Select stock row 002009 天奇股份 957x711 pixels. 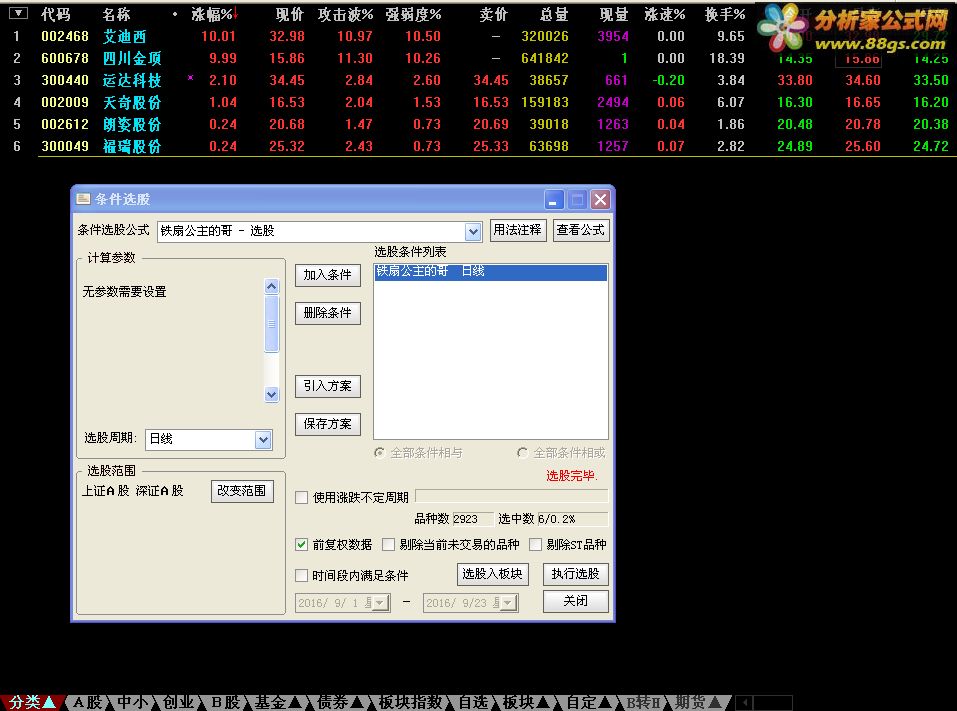point(478,103)
